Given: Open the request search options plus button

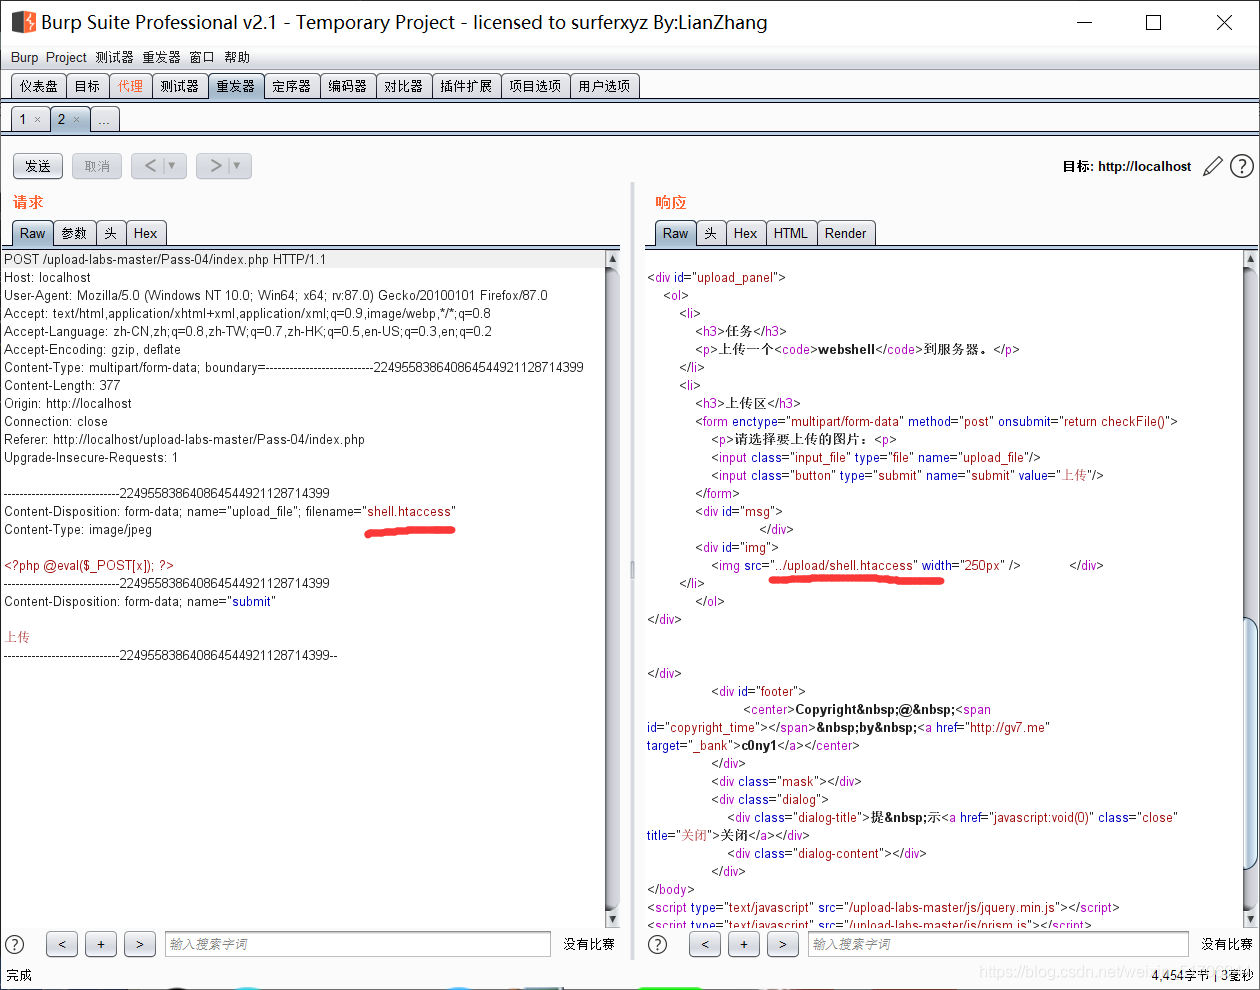Looking at the screenshot, I should (x=101, y=944).
